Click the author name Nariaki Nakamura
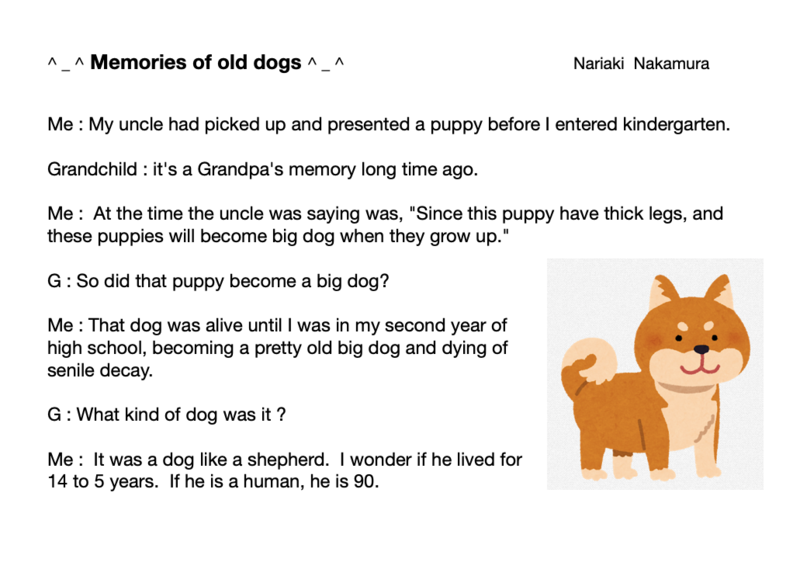Image resolution: width=800 pixels, height=562 pixels. click(641, 64)
